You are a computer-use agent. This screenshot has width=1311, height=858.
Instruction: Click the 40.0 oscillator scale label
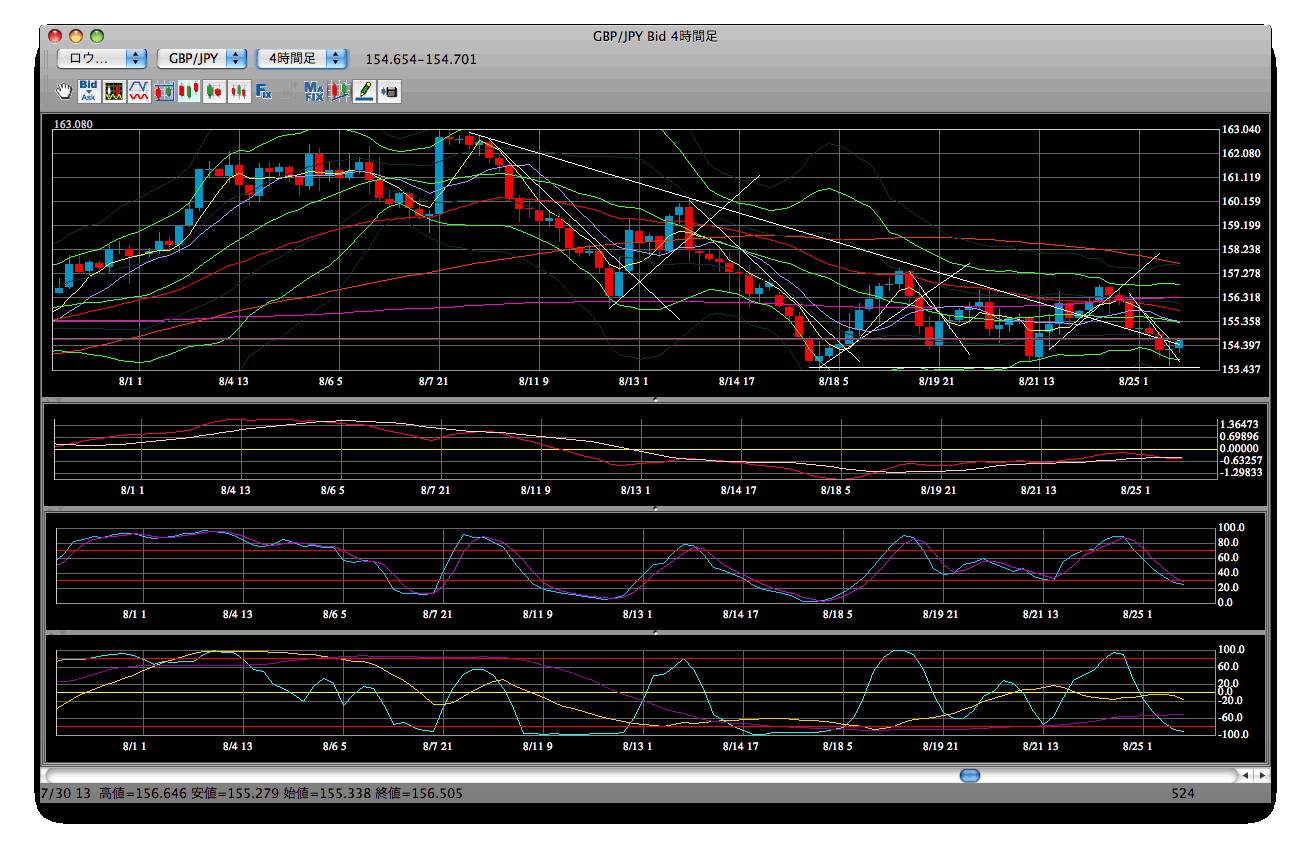pos(1229,573)
